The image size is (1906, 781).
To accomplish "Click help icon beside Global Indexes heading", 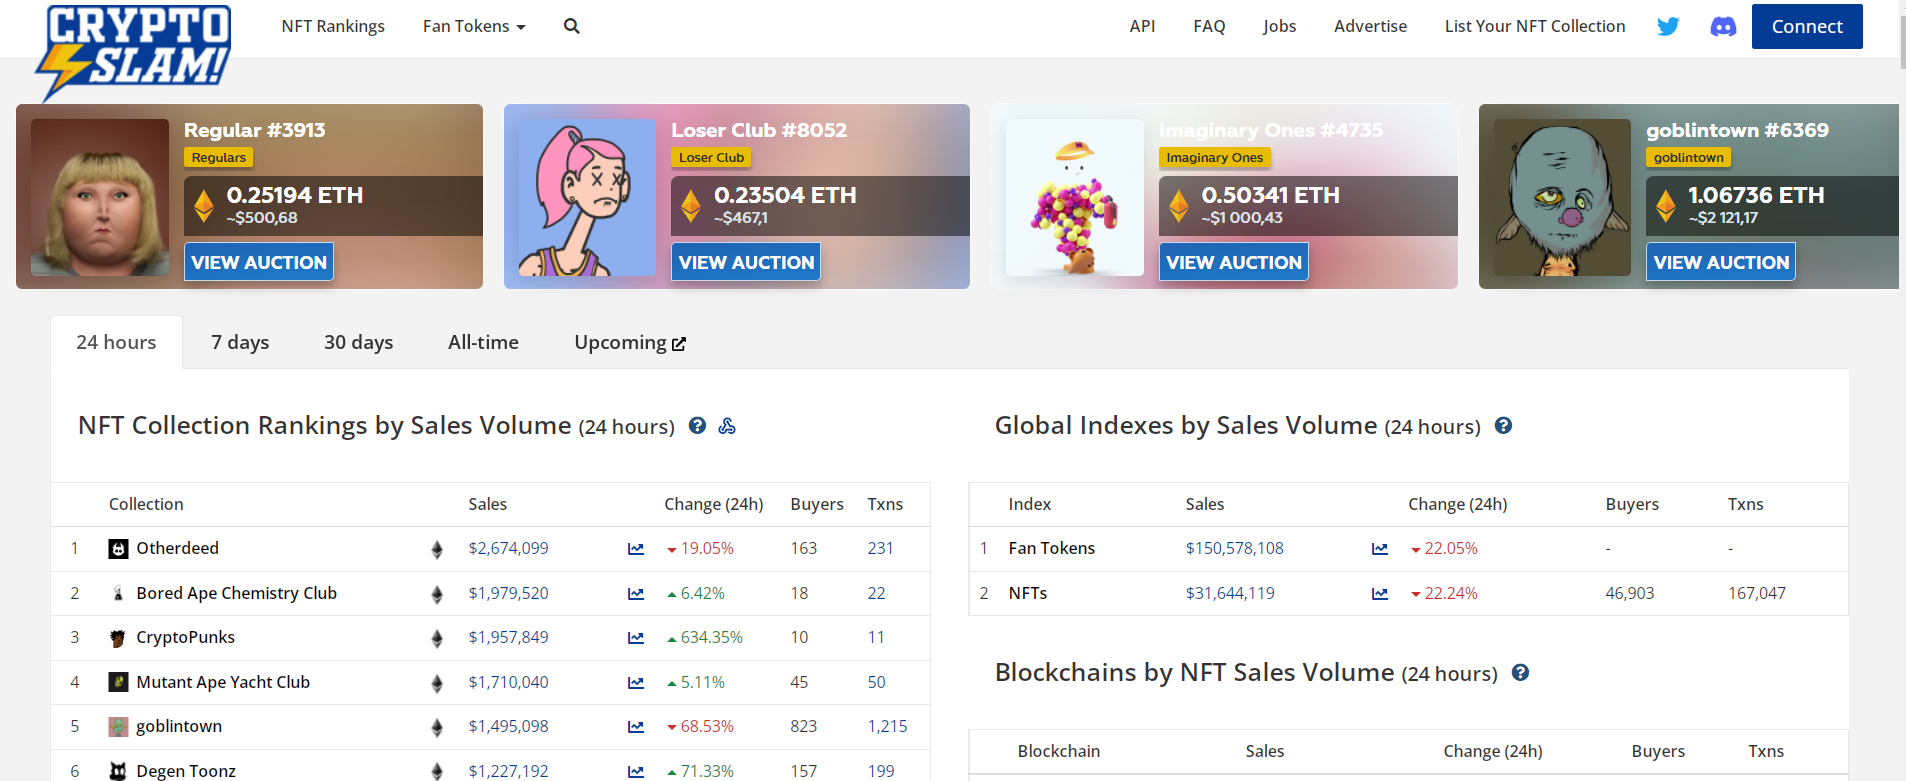I will click(x=1503, y=426).
